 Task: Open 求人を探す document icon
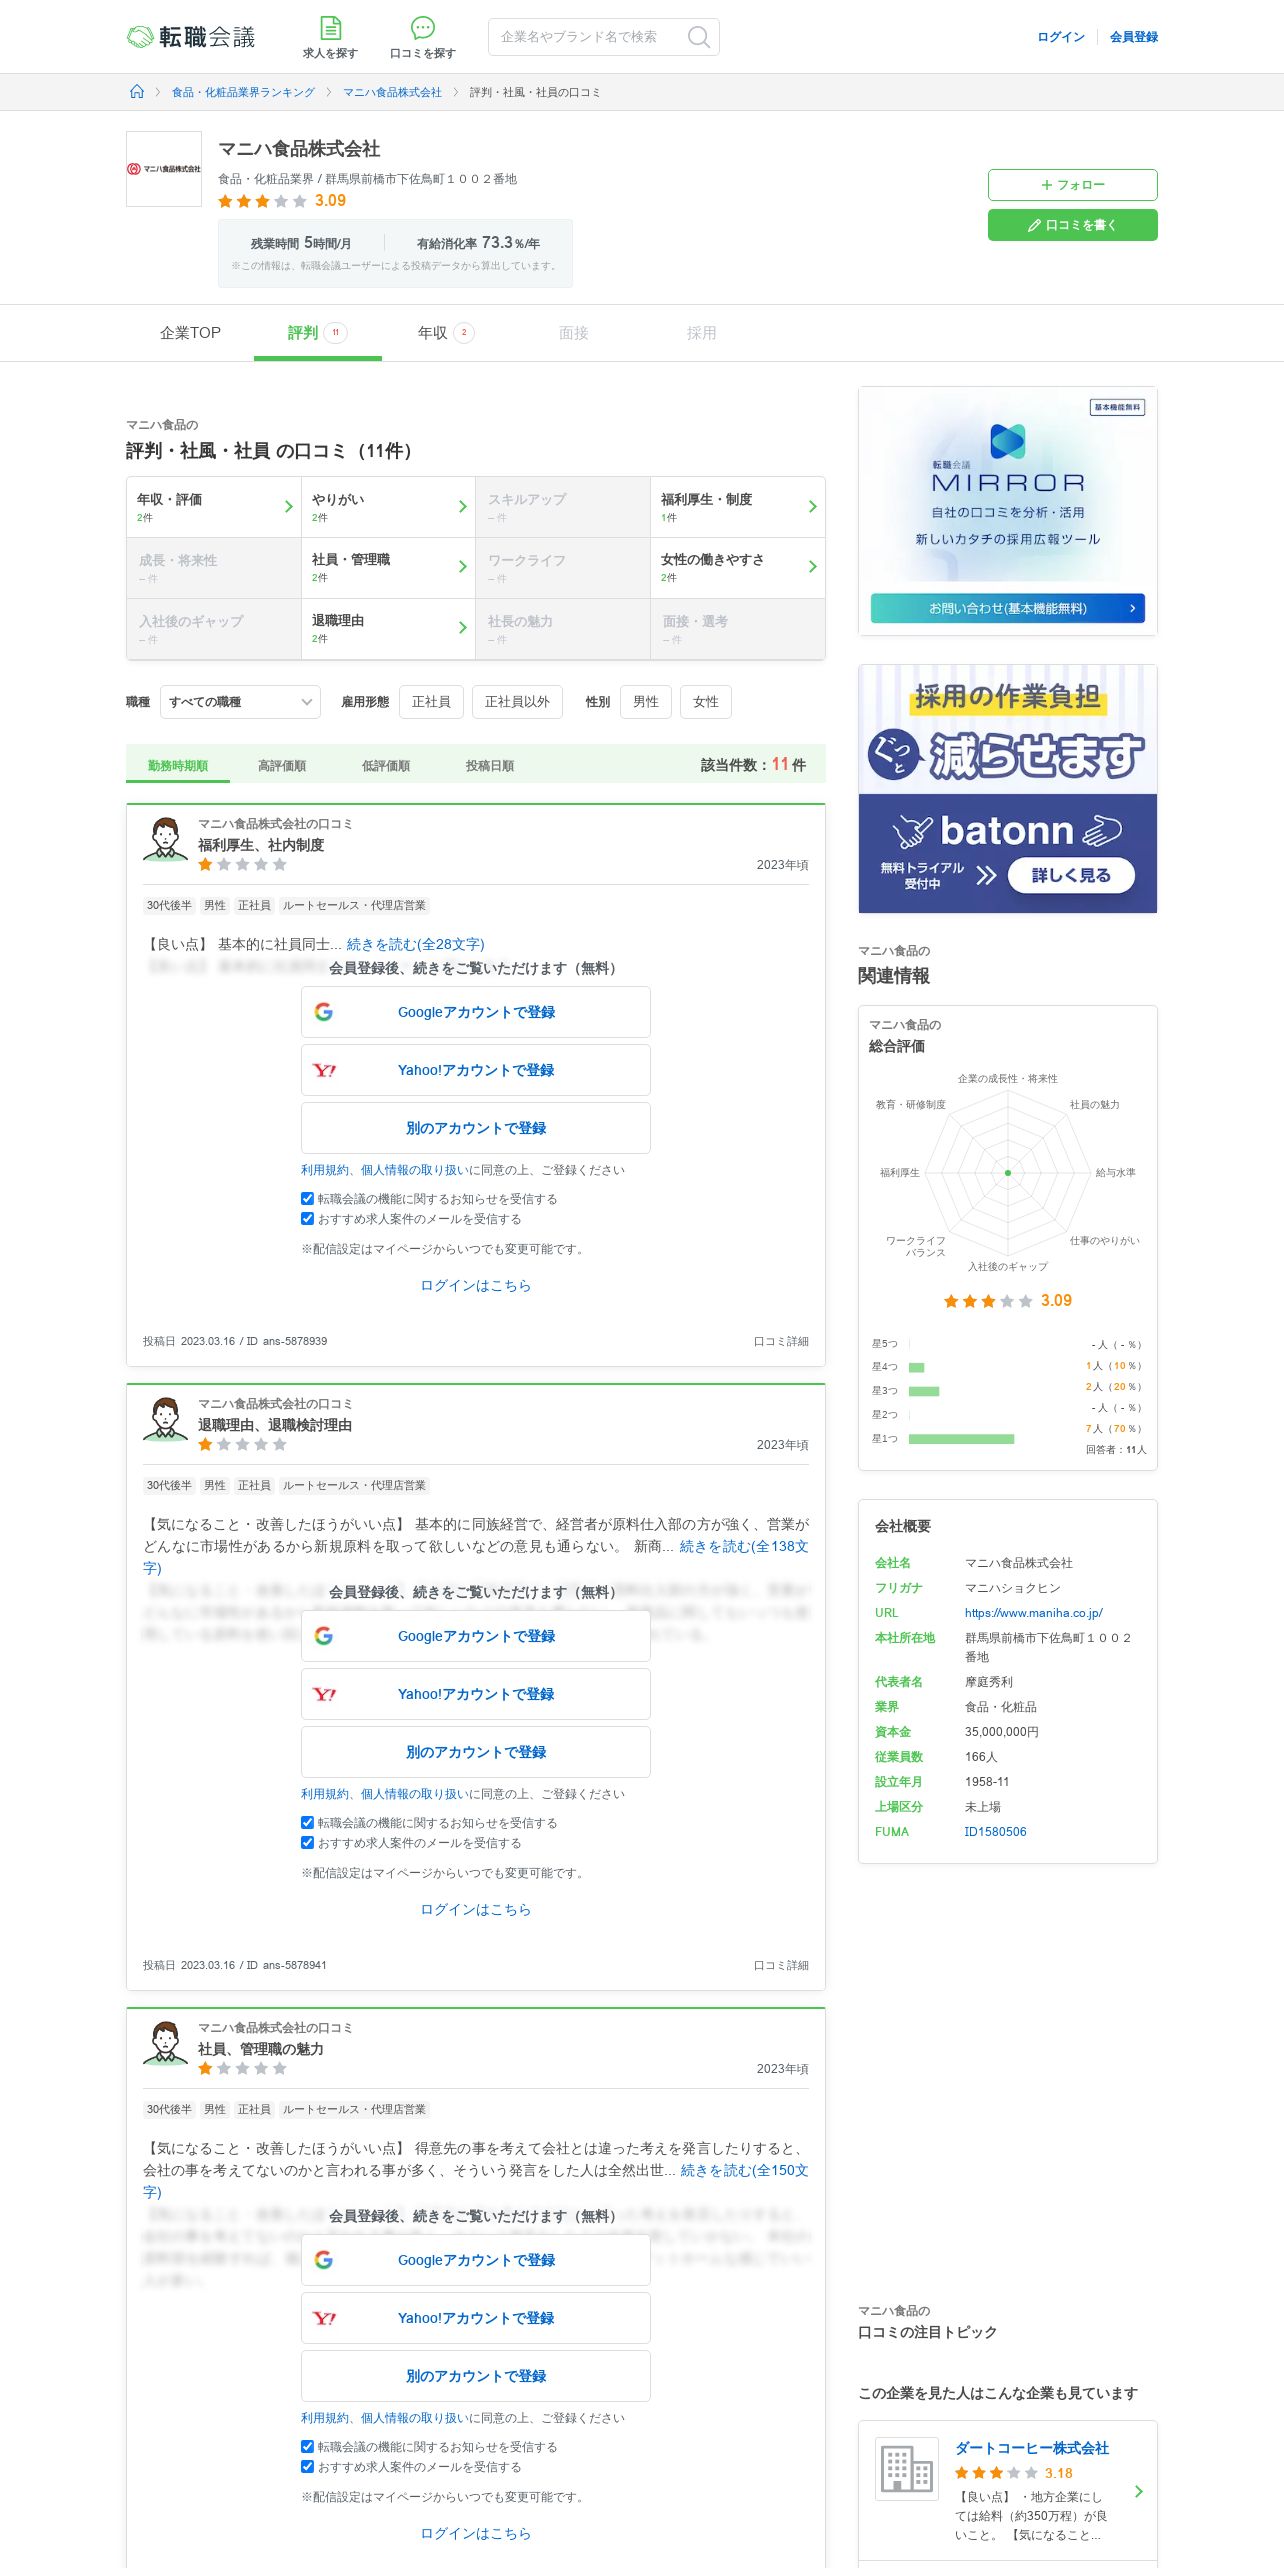click(x=330, y=28)
